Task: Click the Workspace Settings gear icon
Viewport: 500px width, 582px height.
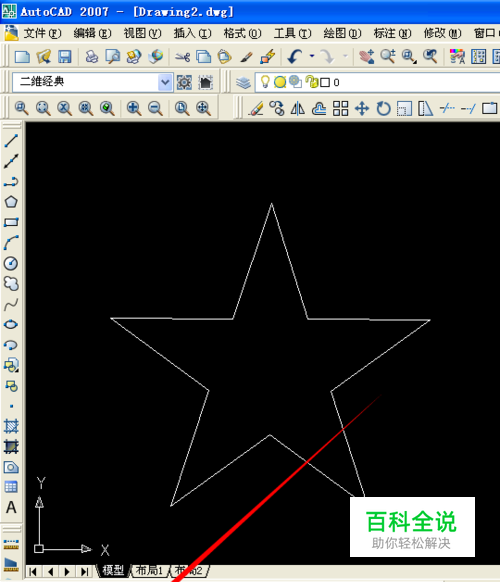Action: click(x=184, y=82)
